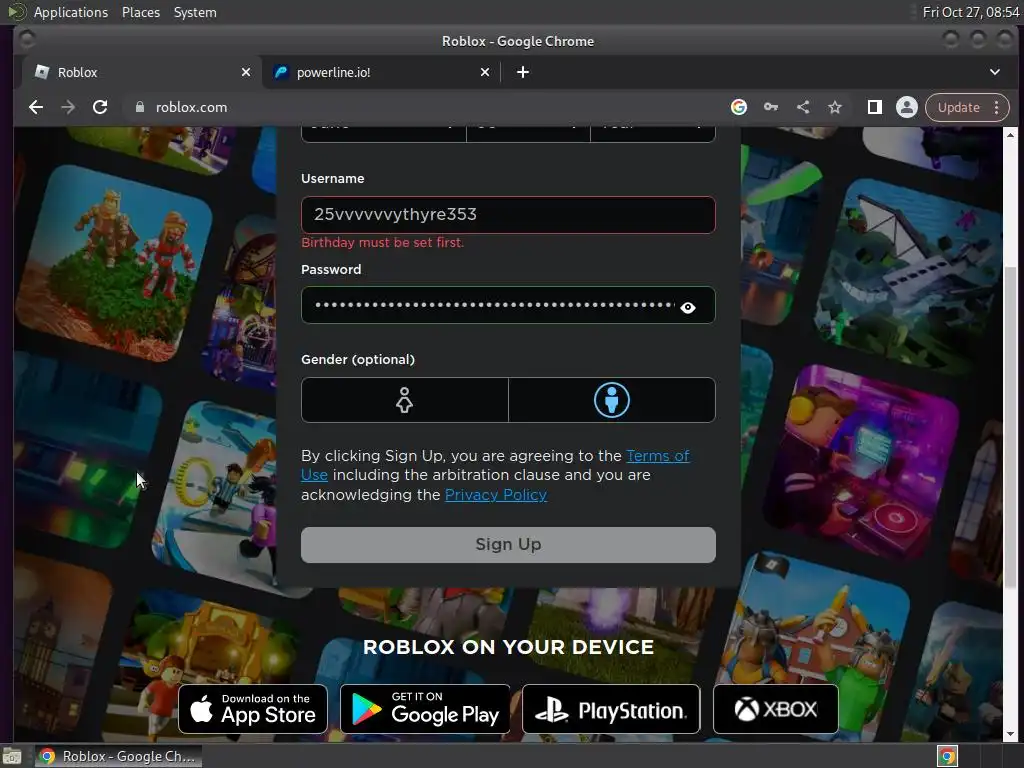Bookmark this page with the star icon
This screenshot has width=1024, height=768.
coord(835,107)
